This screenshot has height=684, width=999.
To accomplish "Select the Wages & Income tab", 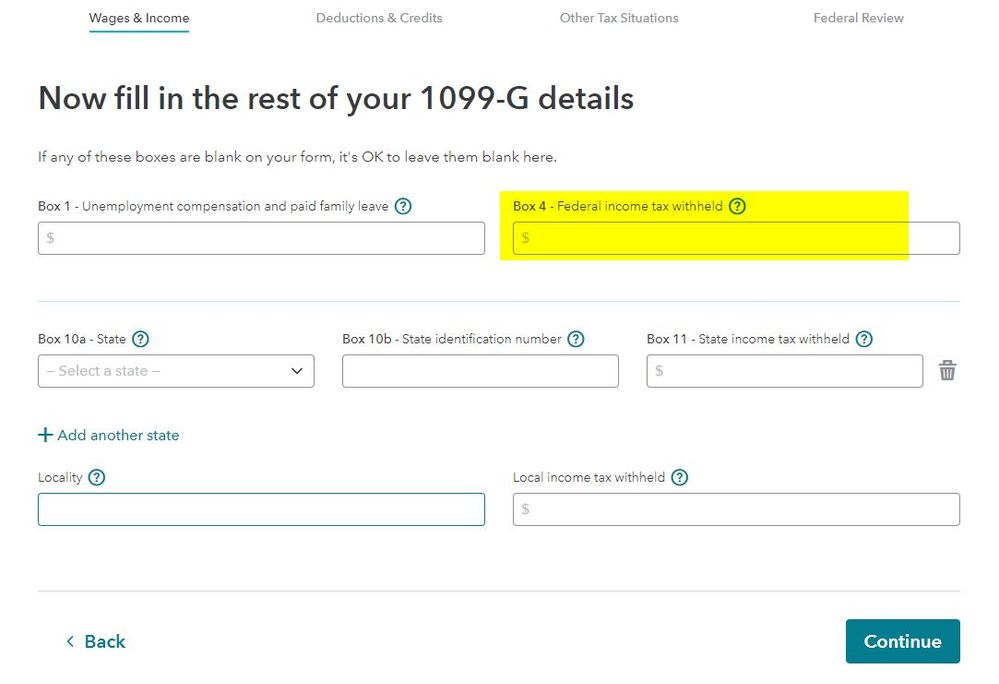I will tap(139, 18).
